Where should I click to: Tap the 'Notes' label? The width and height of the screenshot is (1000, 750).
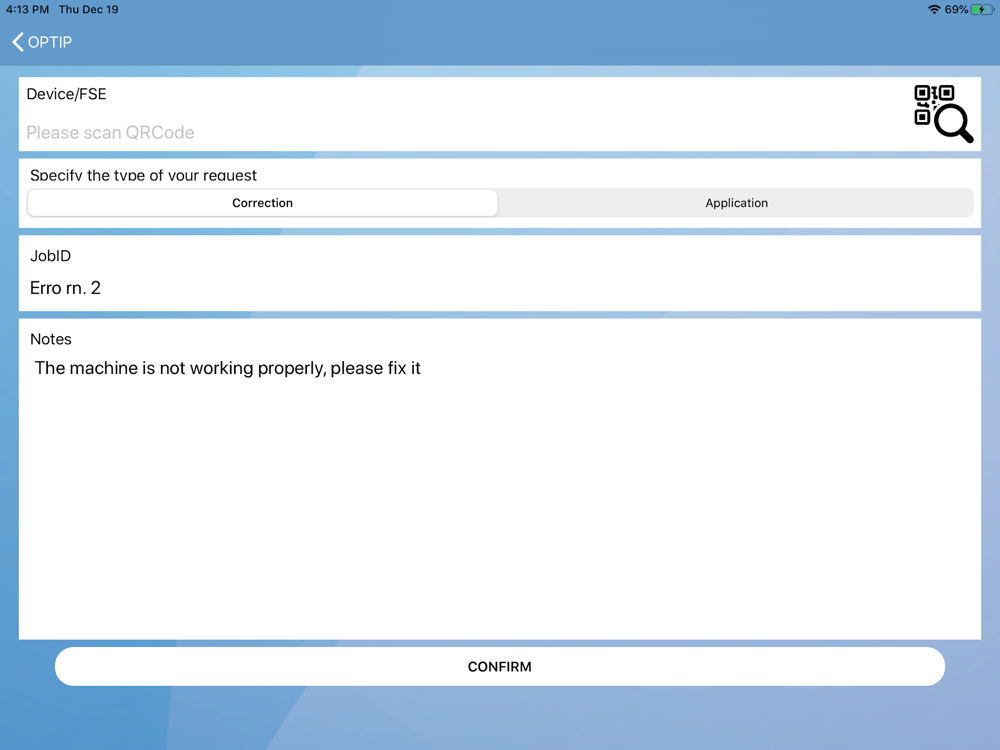pos(51,339)
